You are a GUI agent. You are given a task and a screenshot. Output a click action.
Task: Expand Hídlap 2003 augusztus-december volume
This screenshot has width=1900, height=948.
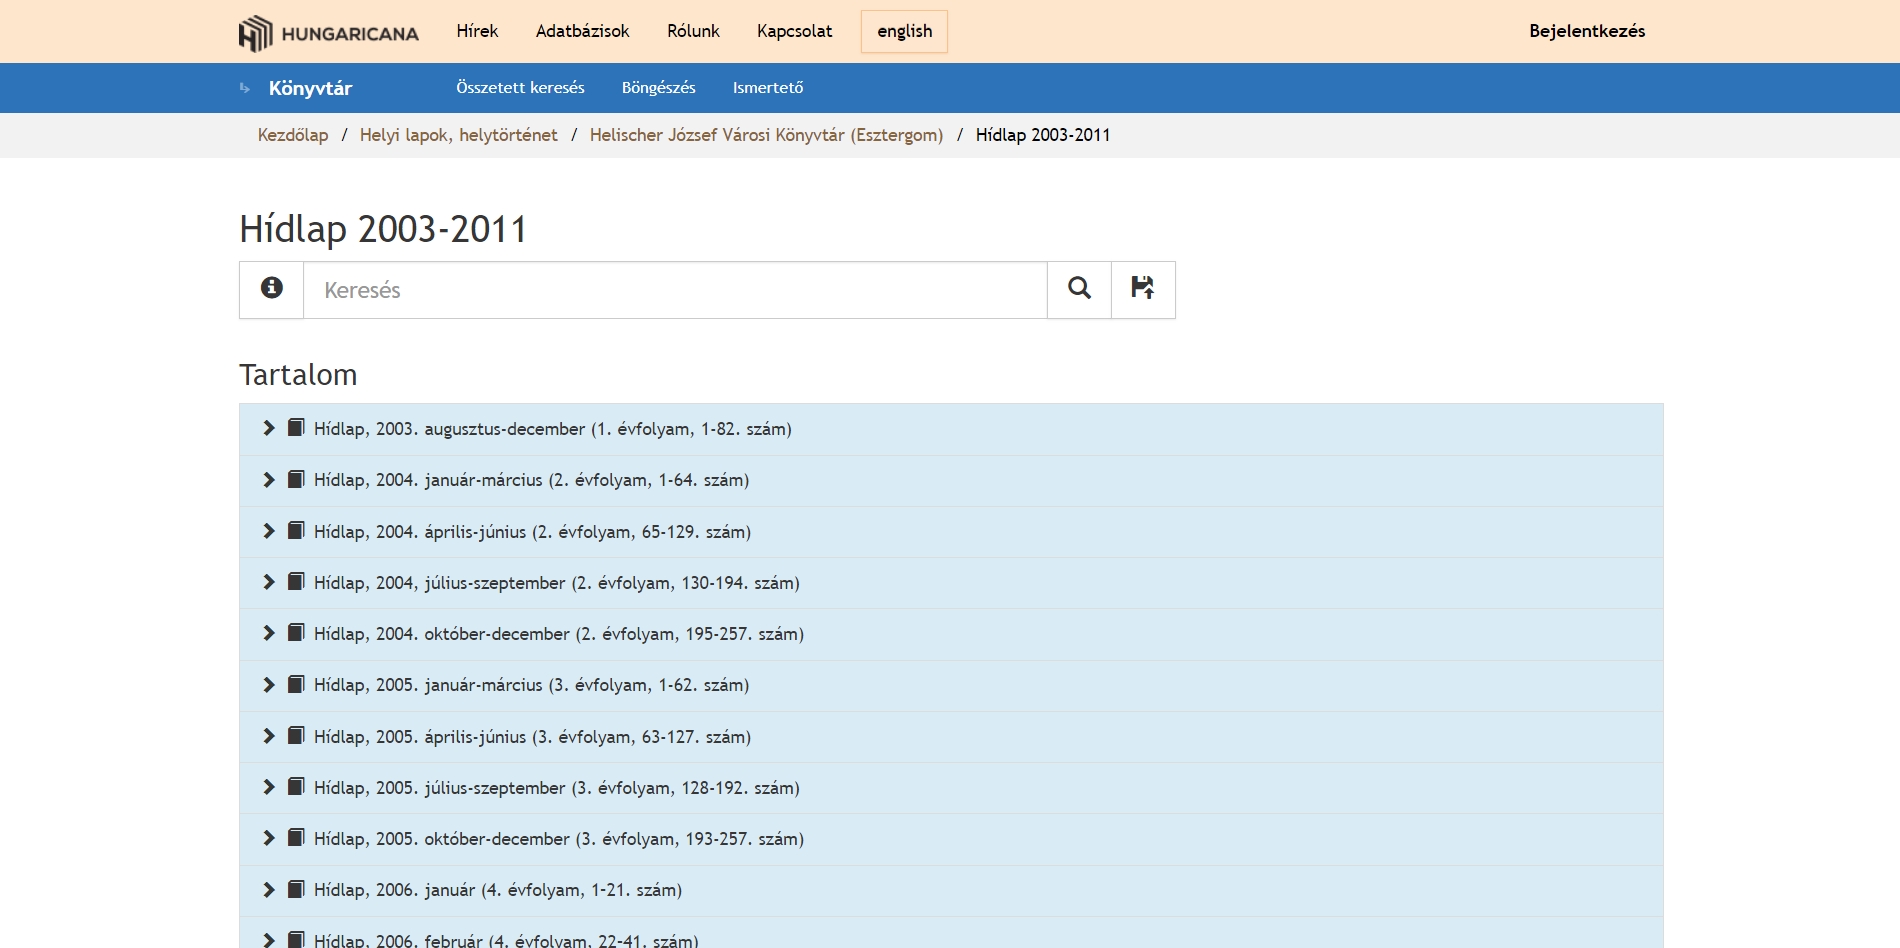tap(268, 428)
